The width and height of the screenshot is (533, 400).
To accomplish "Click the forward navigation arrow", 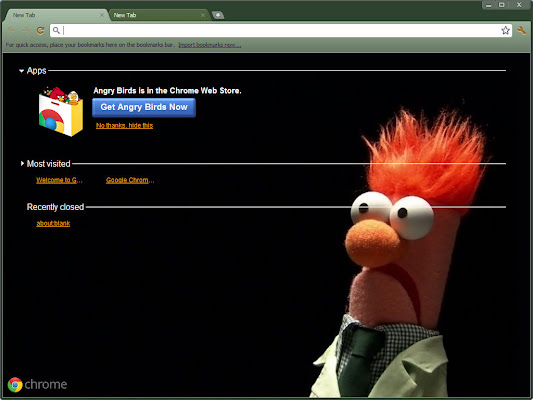I will click(26, 31).
